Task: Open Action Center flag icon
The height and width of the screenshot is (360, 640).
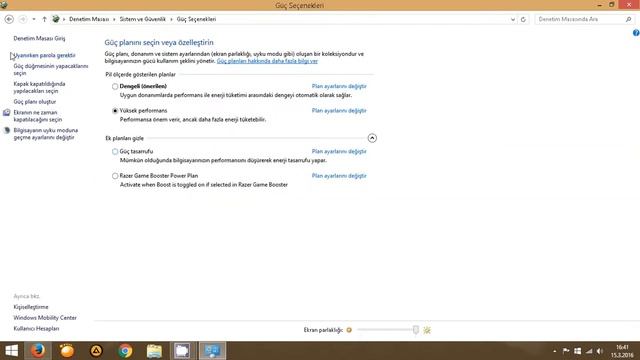Action: (566, 351)
